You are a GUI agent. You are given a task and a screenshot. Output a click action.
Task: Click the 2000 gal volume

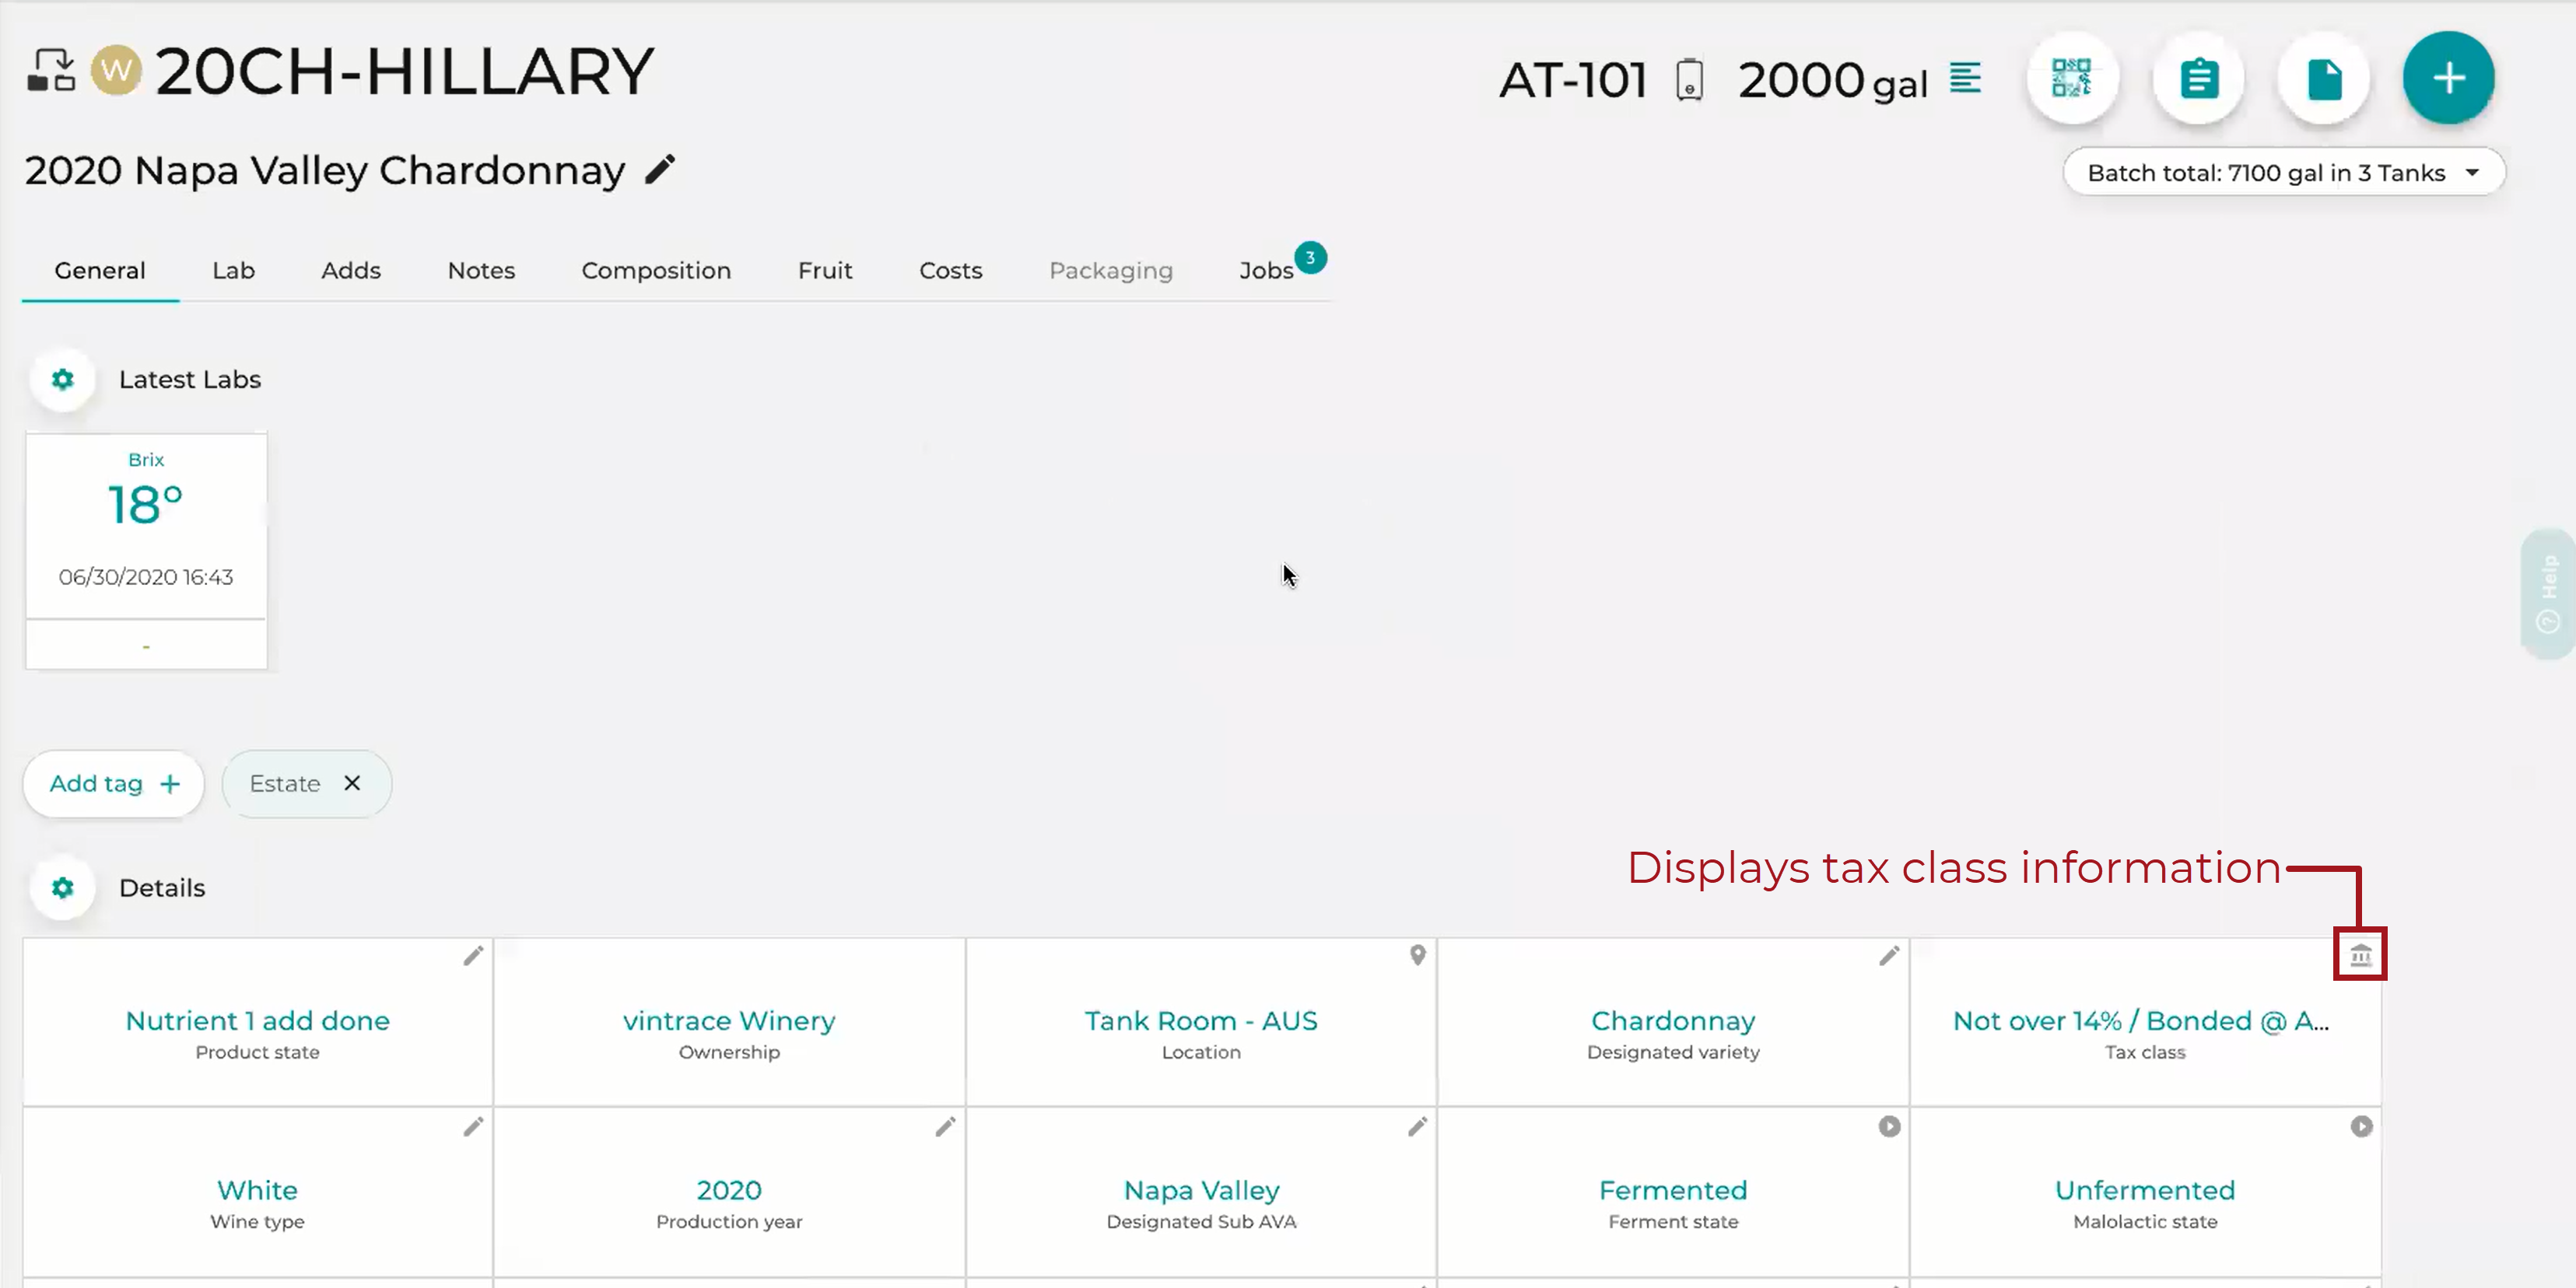pos(1832,80)
